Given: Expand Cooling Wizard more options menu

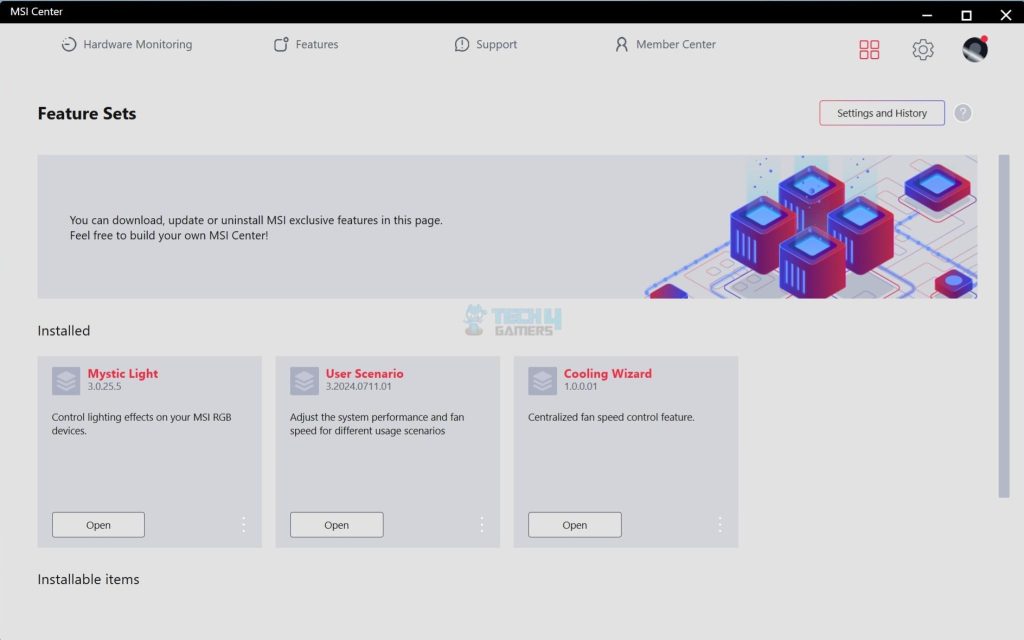Looking at the screenshot, I should 719,524.
